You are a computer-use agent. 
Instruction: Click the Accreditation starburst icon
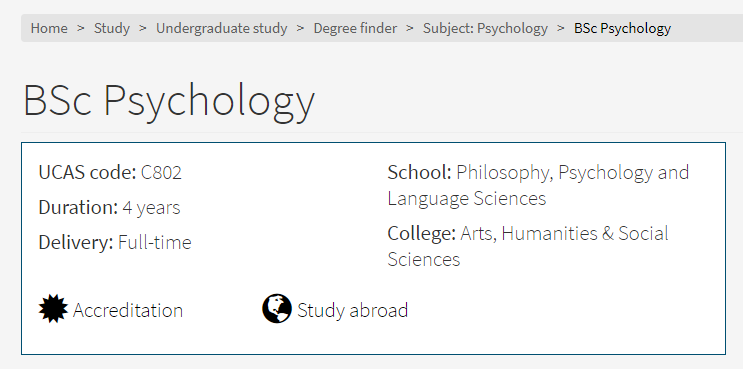tap(53, 309)
